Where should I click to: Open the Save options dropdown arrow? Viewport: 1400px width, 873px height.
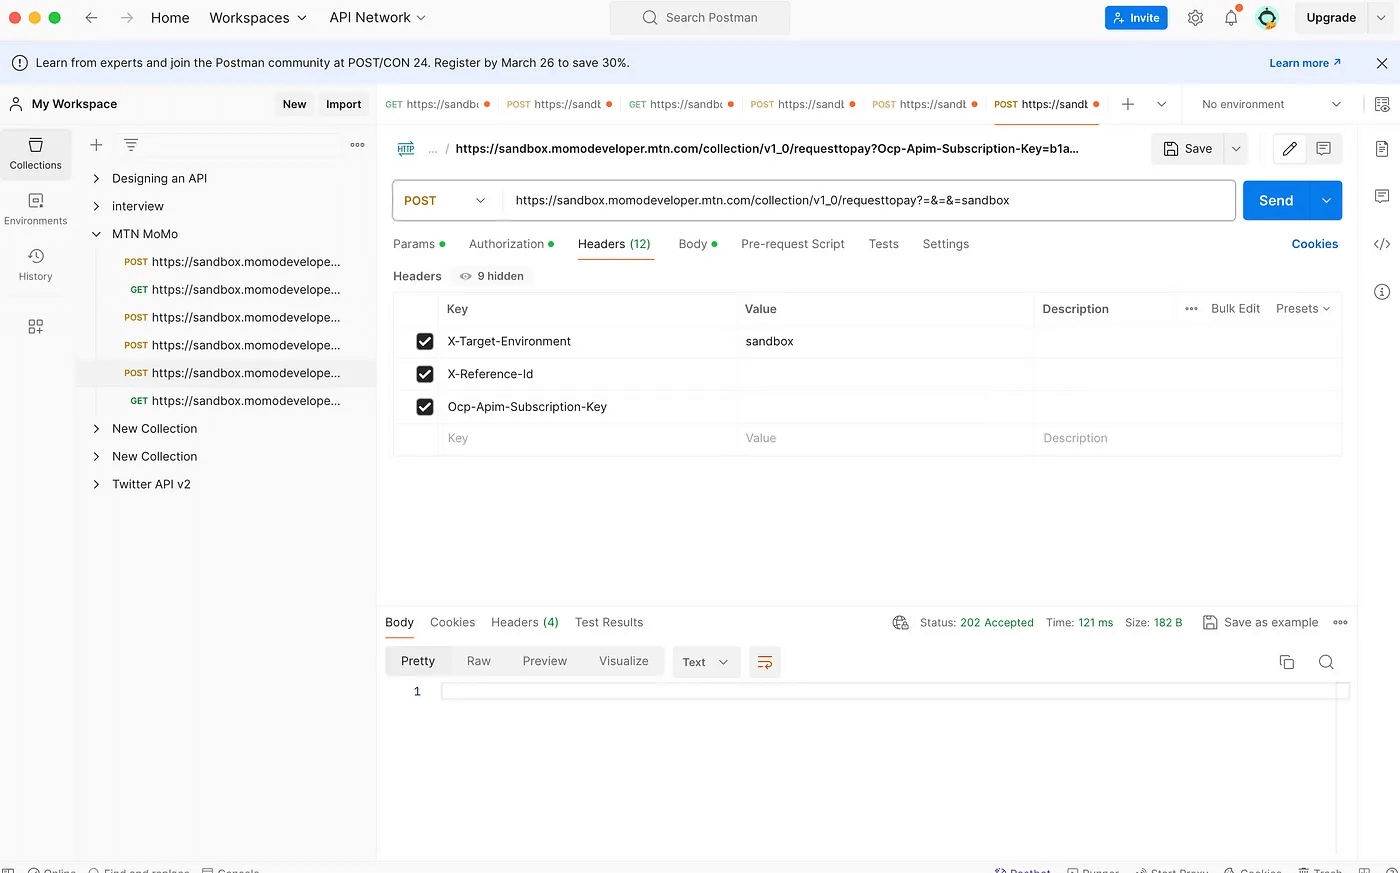[x=1236, y=149]
